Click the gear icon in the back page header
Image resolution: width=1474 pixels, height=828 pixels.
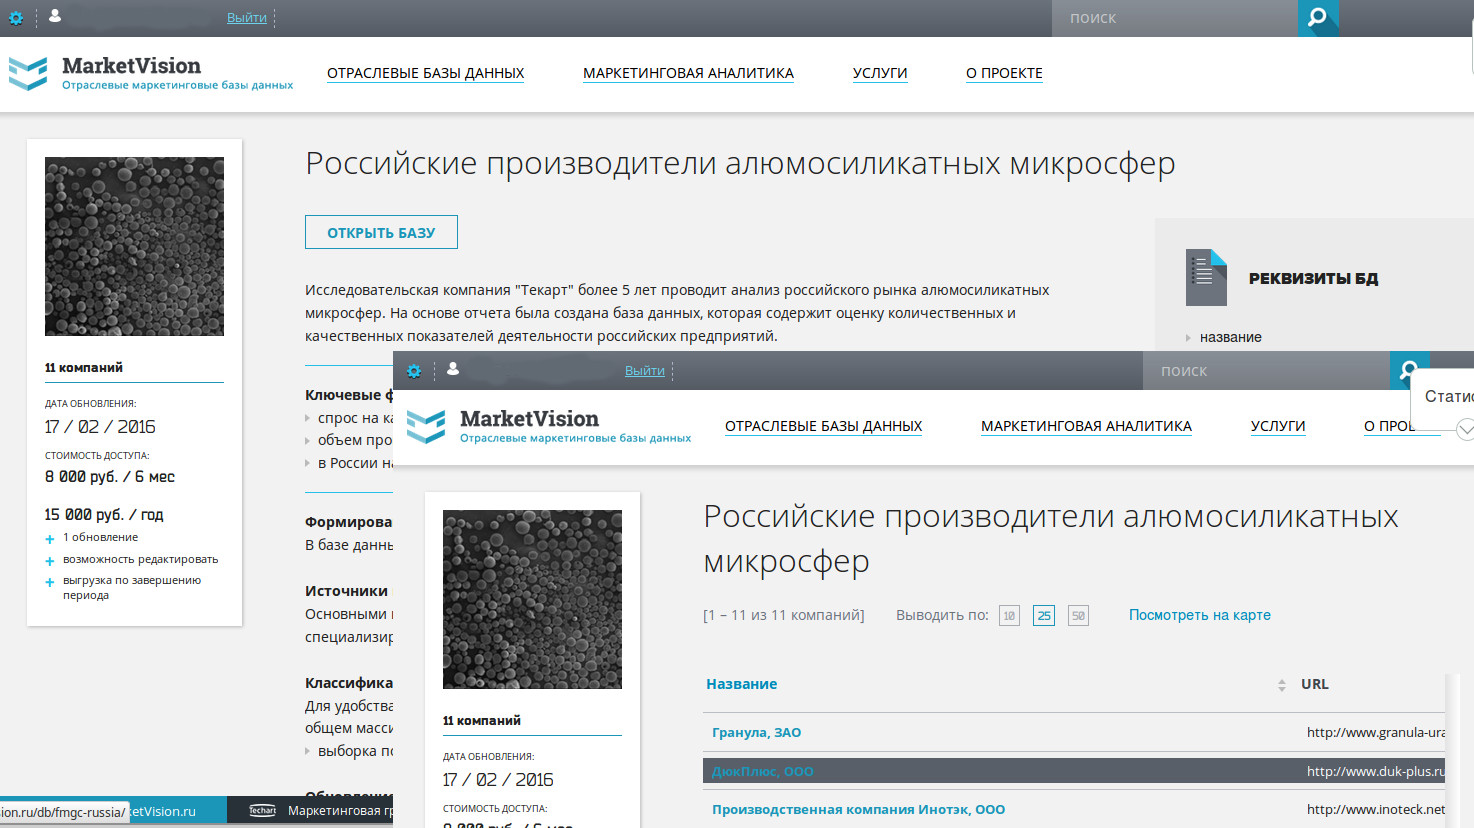point(16,18)
